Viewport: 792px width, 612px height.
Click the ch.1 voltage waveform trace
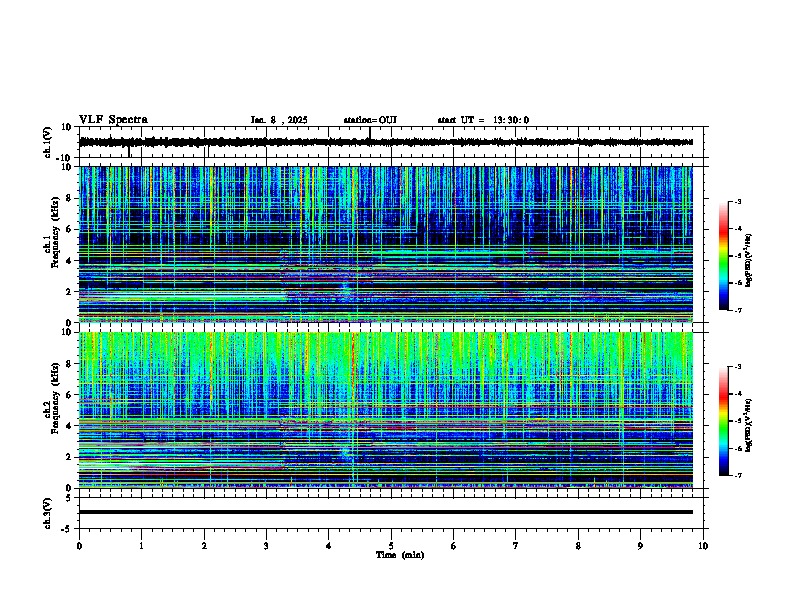(386, 142)
